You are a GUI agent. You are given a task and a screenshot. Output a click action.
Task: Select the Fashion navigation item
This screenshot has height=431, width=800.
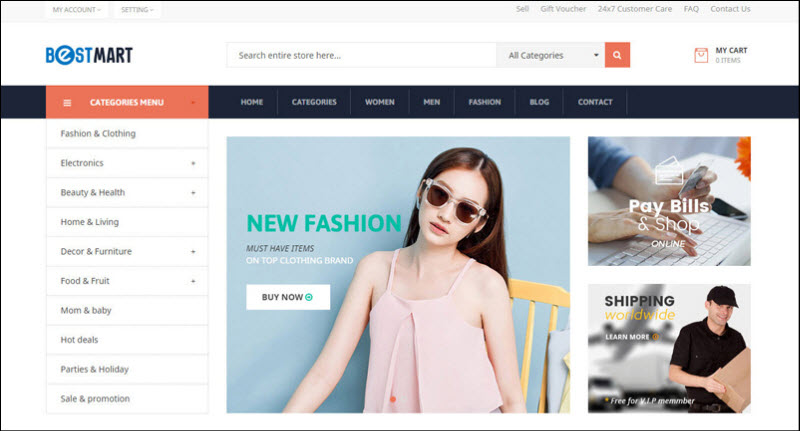pyautogui.click(x=484, y=102)
